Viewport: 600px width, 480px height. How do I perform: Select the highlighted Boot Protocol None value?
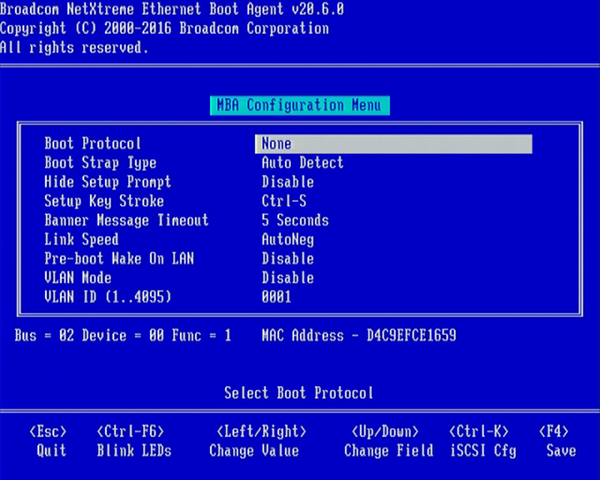pos(393,144)
